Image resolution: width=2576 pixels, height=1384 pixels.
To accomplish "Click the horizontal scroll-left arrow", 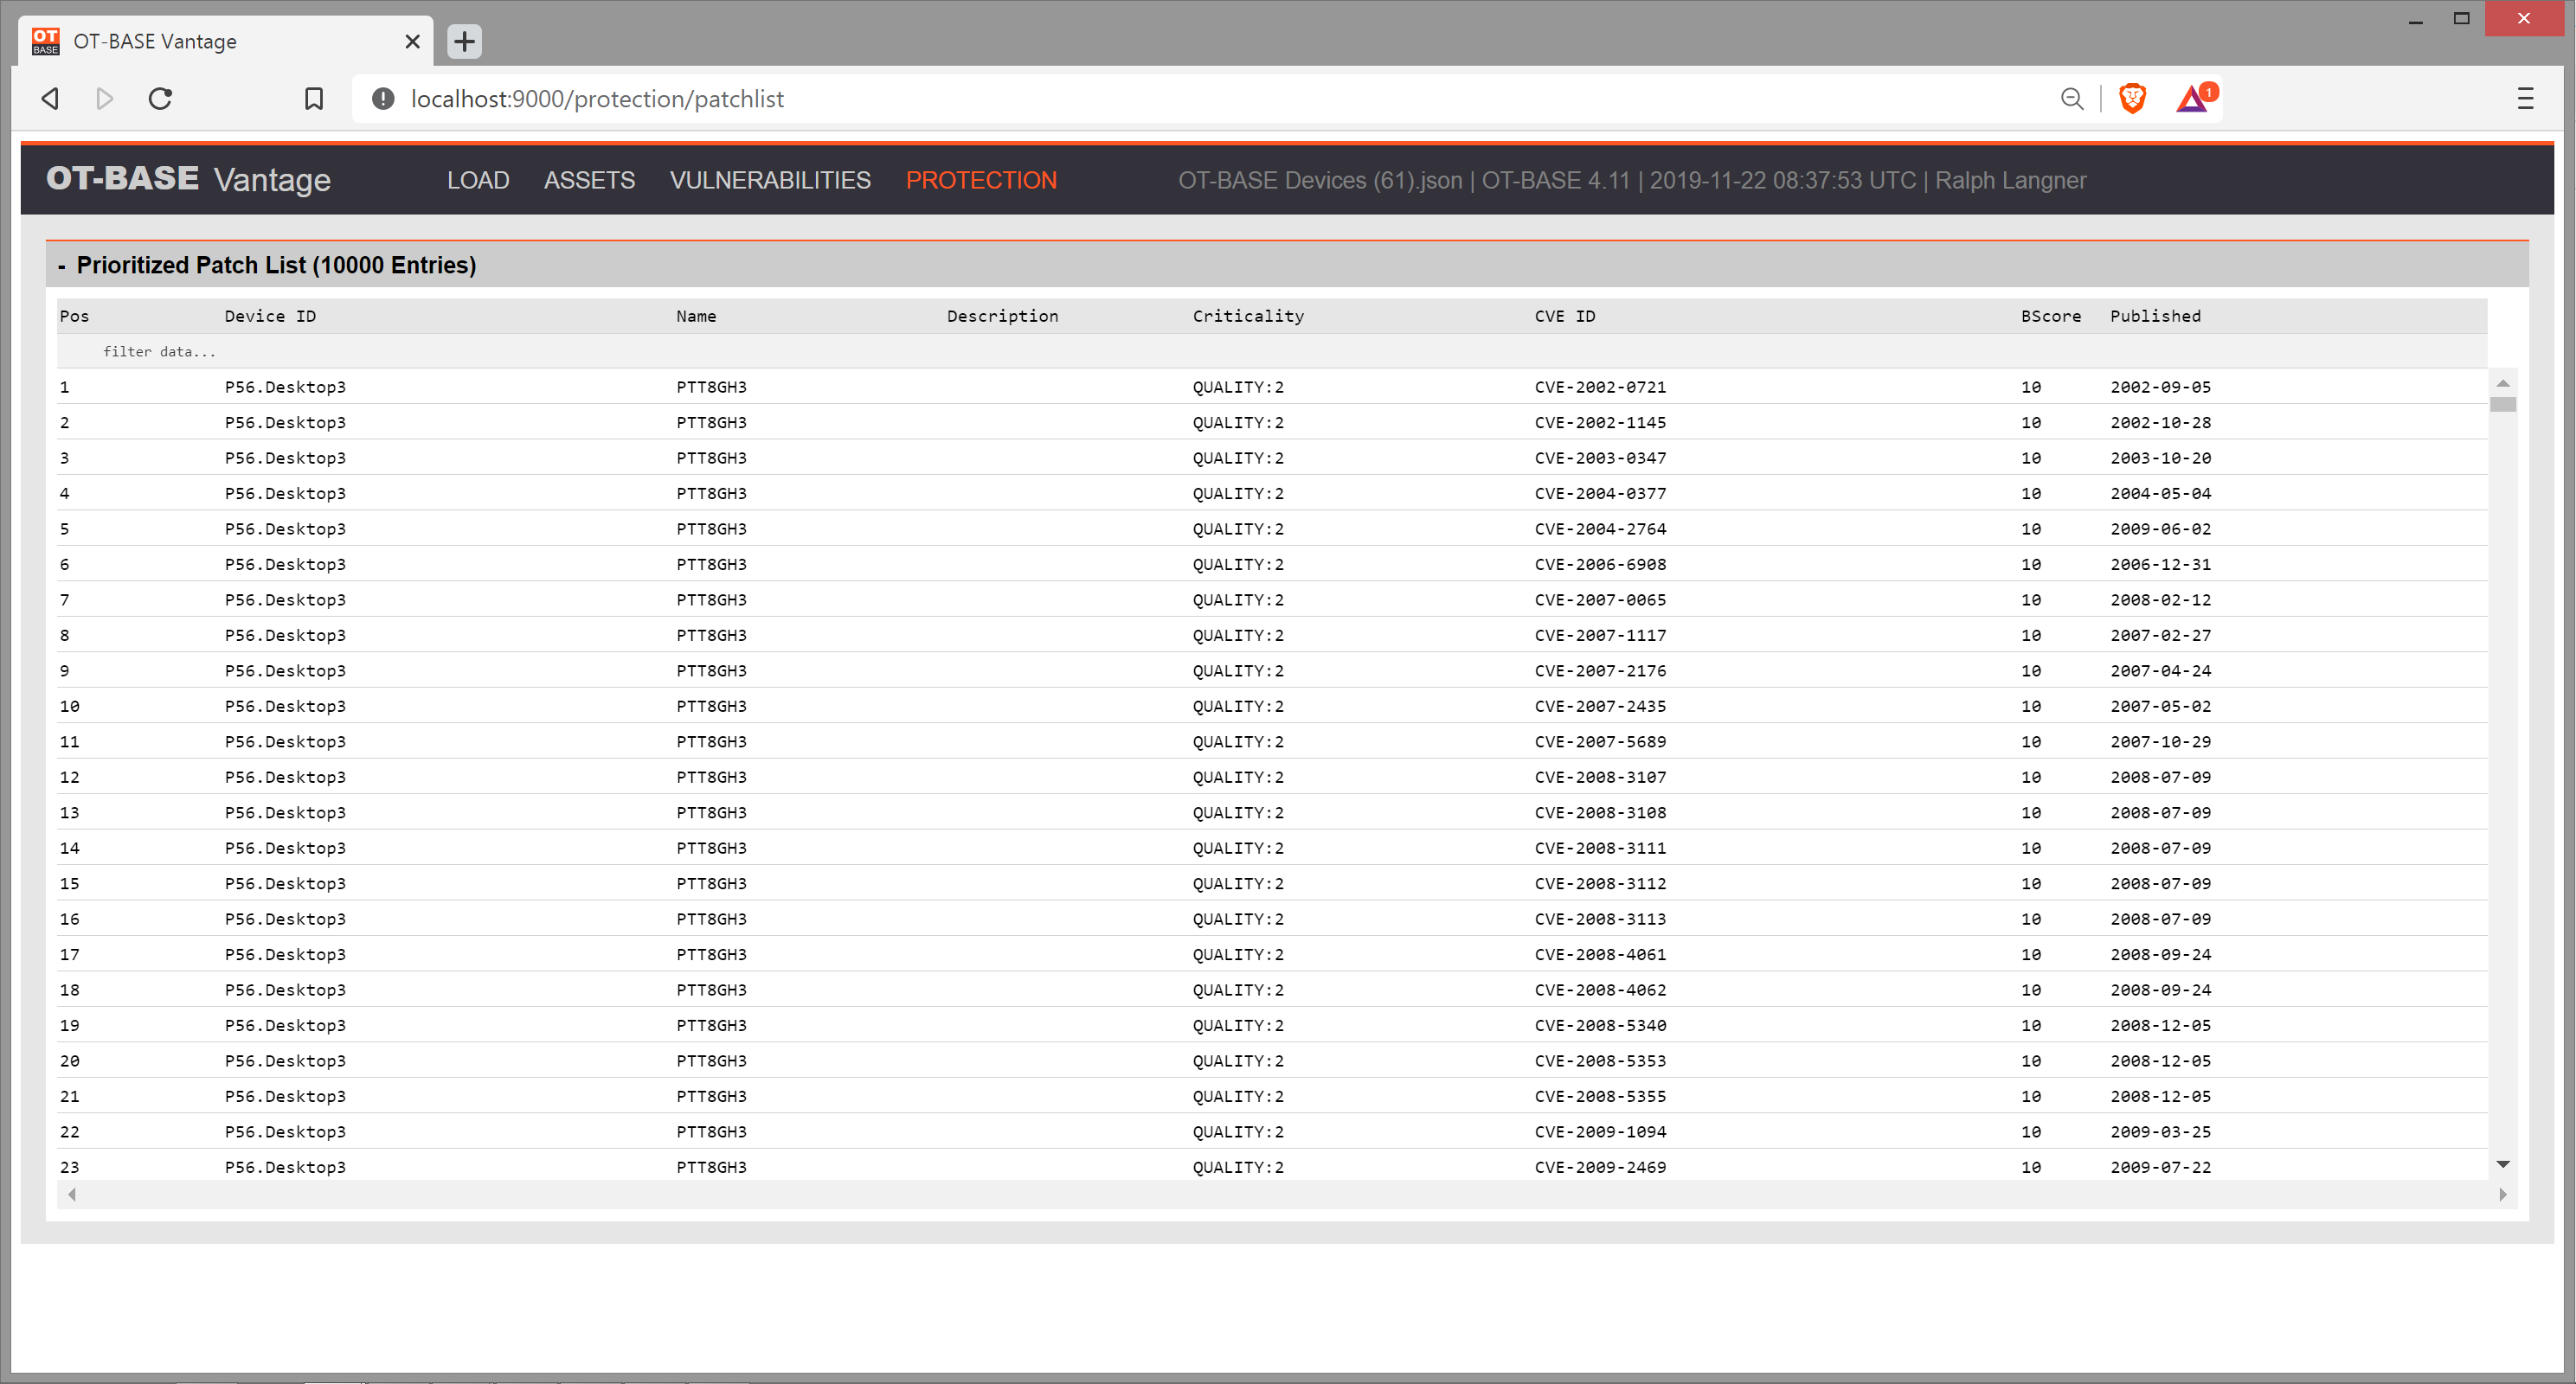I will [x=72, y=1194].
